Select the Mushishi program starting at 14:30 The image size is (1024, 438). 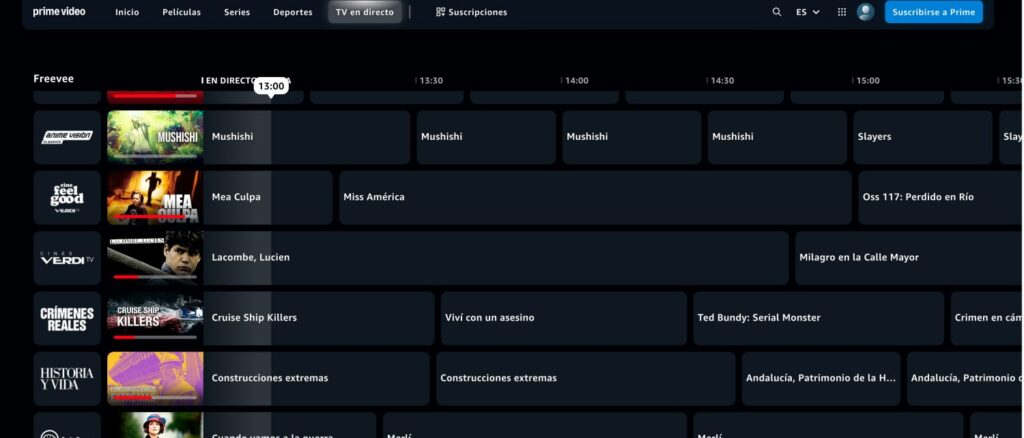pos(777,137)
